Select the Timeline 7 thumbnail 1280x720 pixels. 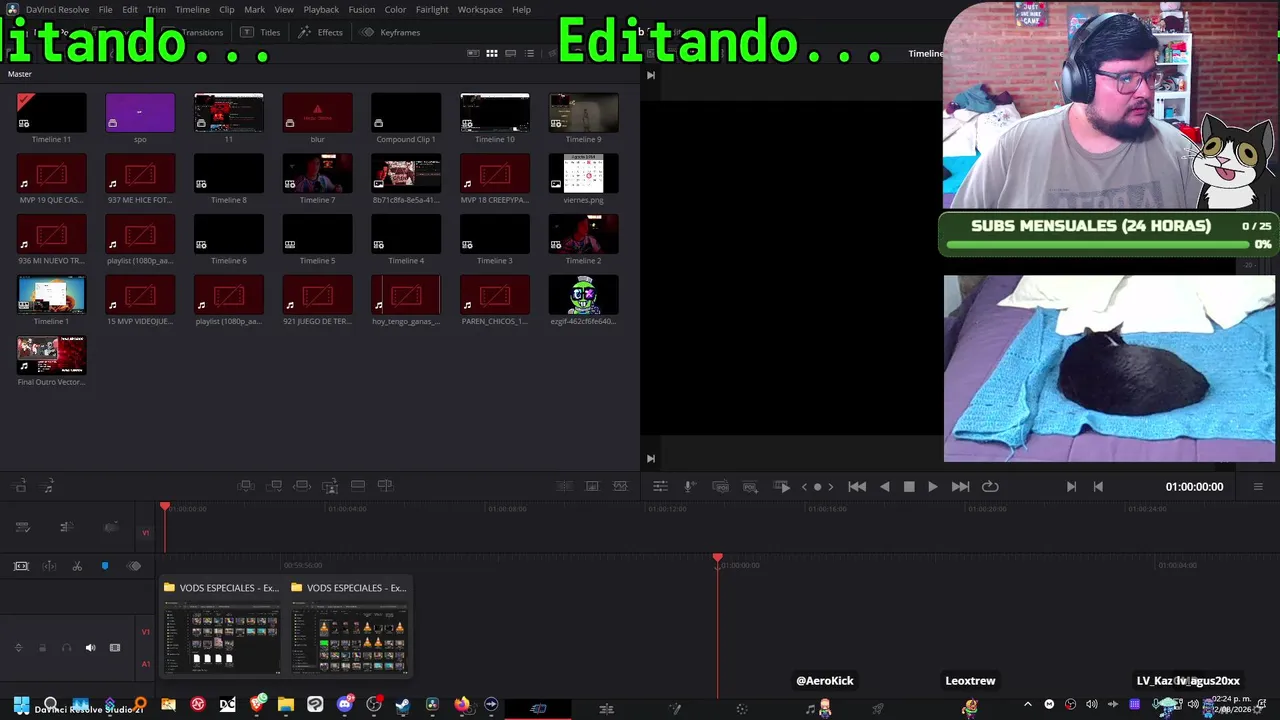point(317,174)
